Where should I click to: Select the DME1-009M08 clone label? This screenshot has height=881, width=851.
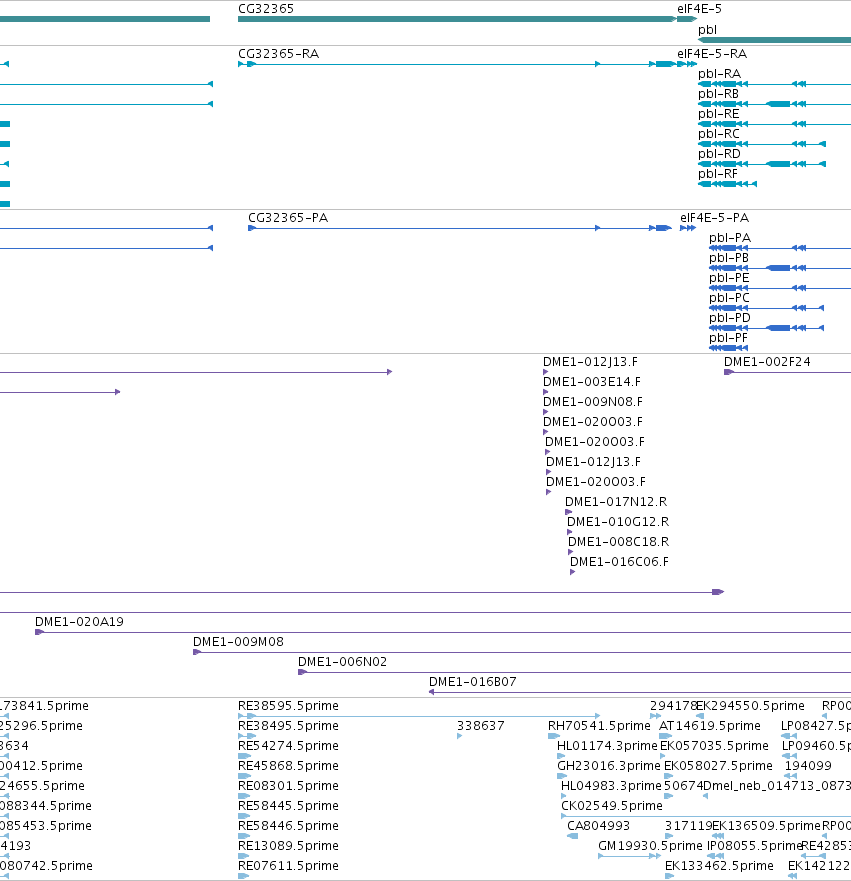(x=238, y=642)
